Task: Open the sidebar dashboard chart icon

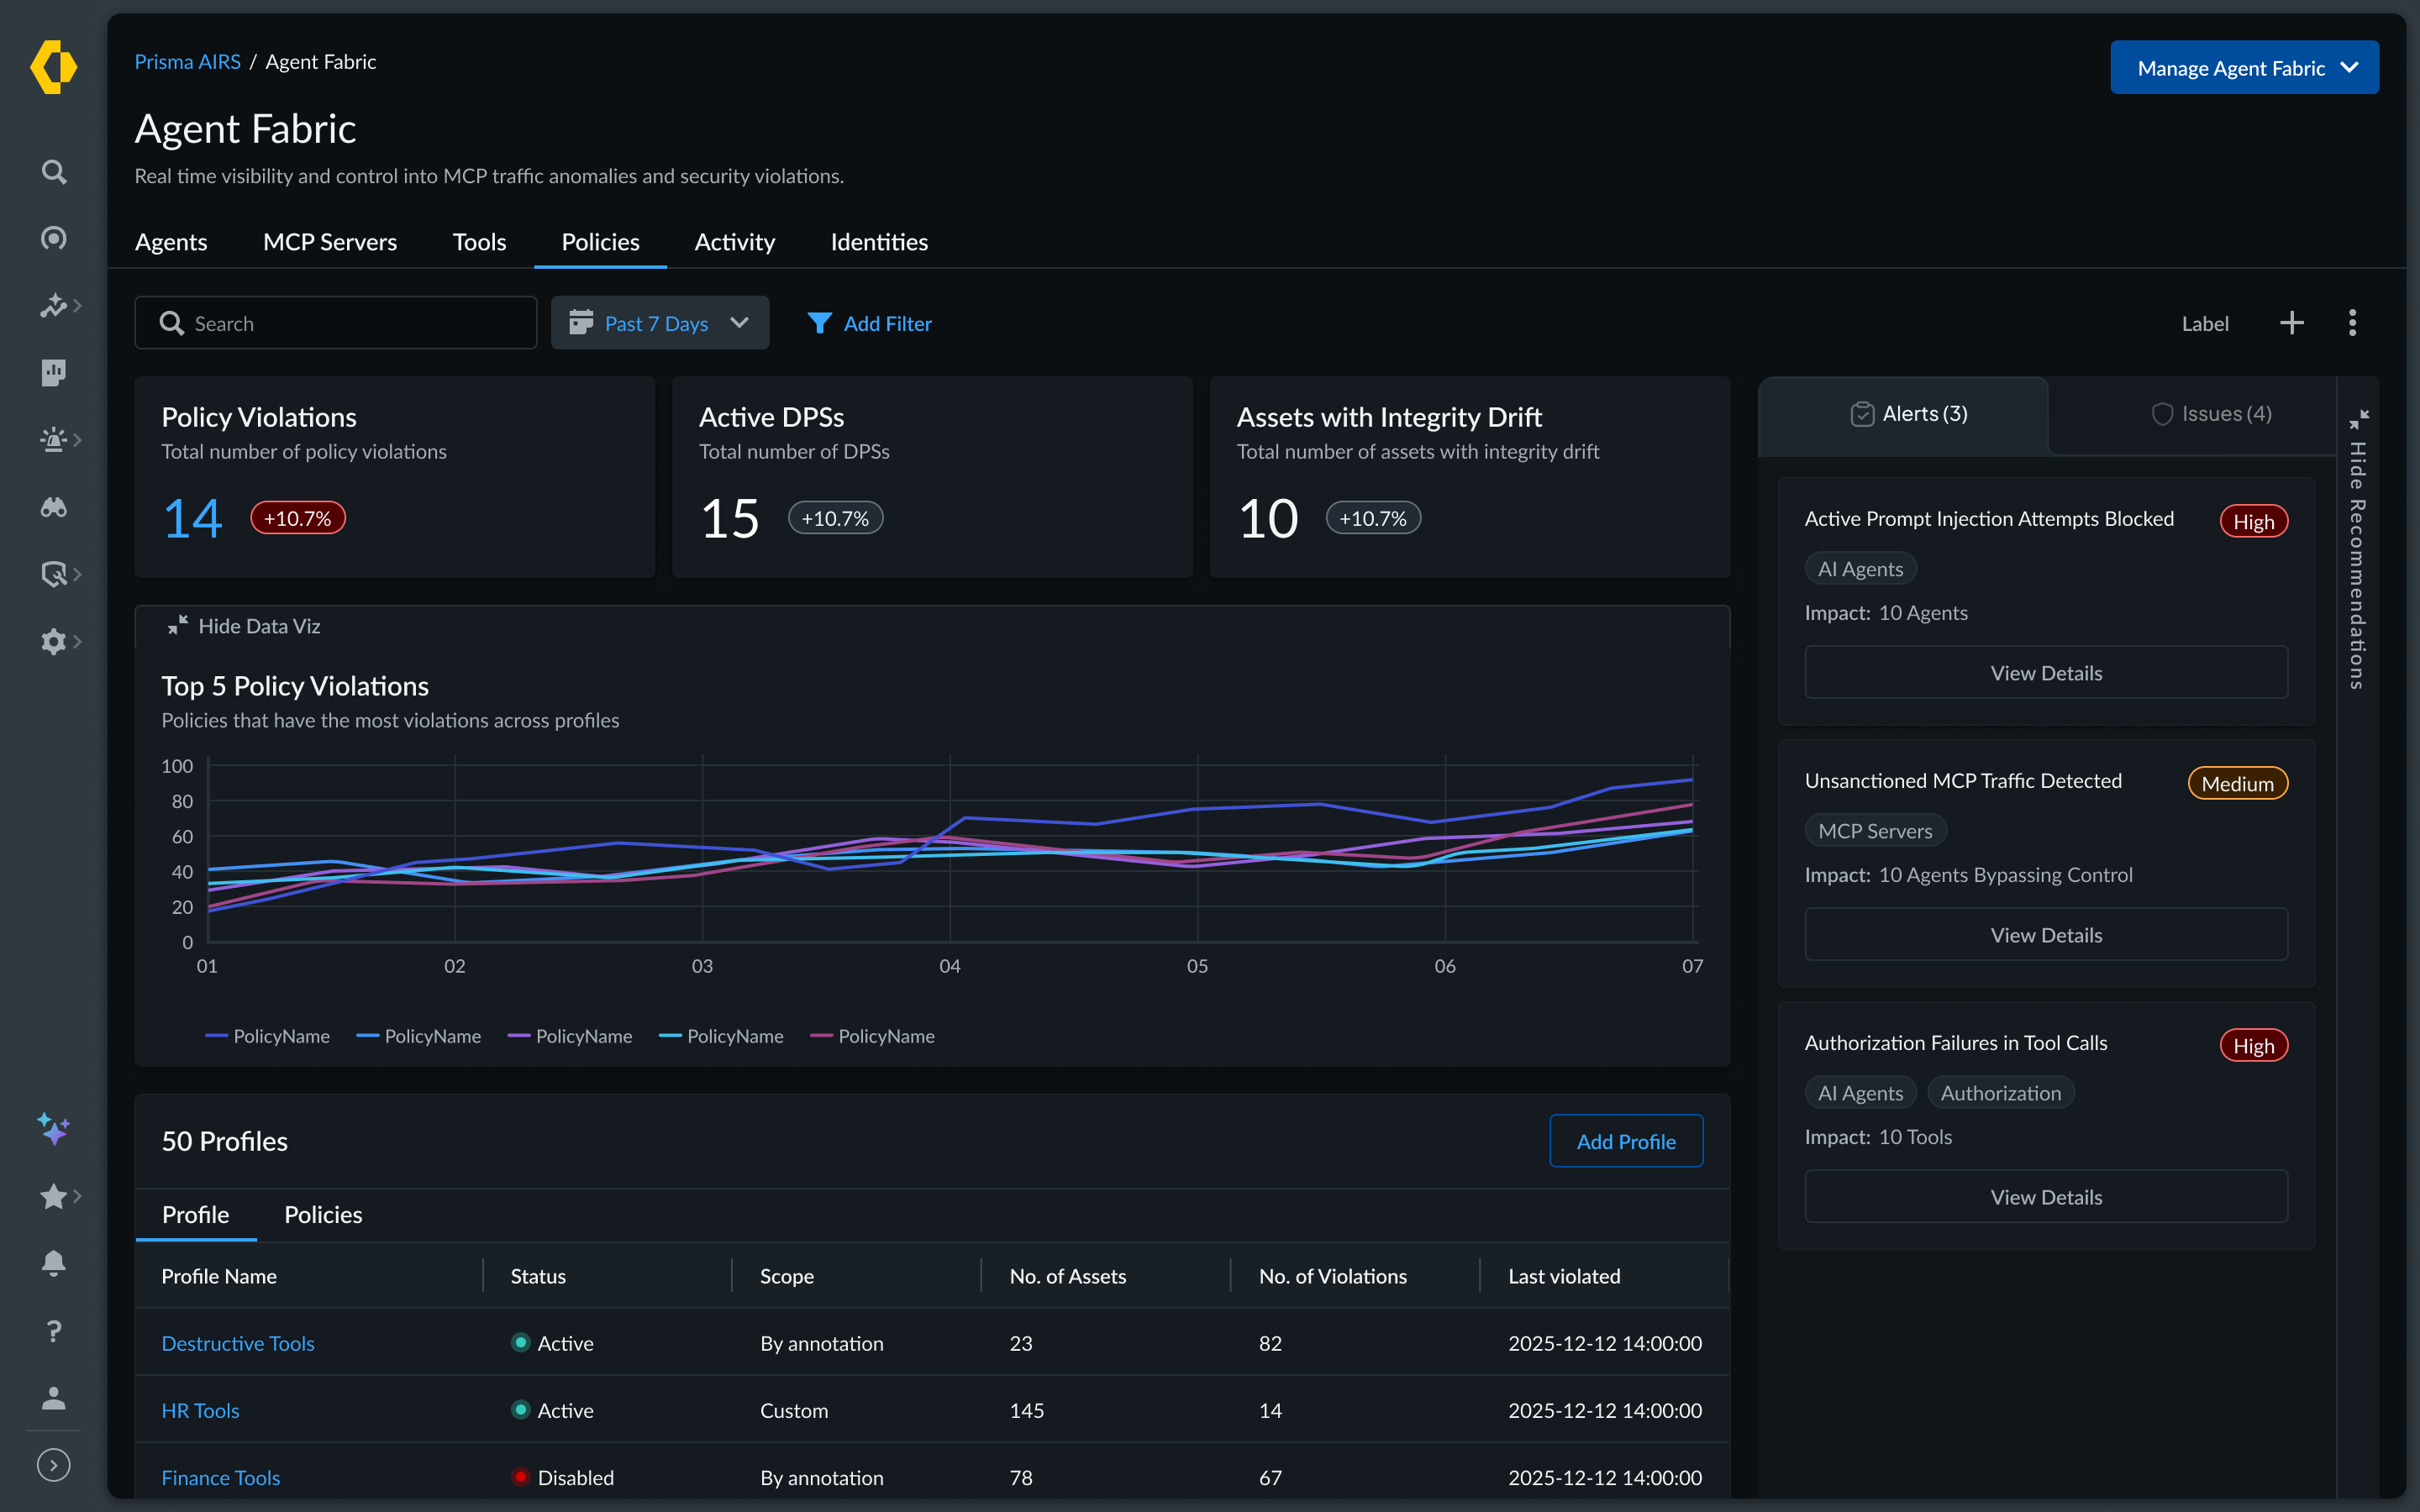Action: (x=54, y=372)
